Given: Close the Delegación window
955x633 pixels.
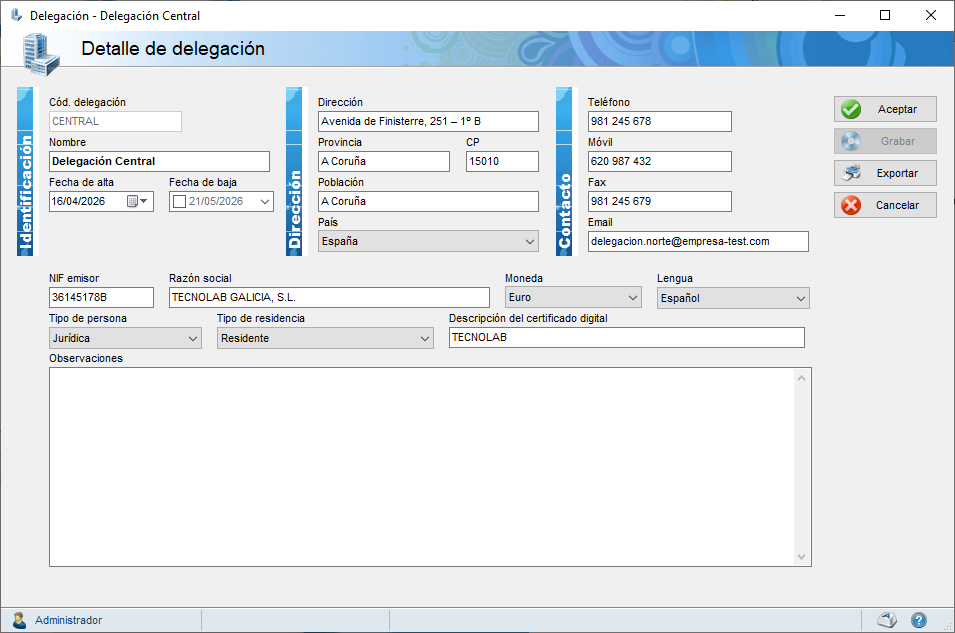Looking at the screenshot, I should click(x=931, y=15).
